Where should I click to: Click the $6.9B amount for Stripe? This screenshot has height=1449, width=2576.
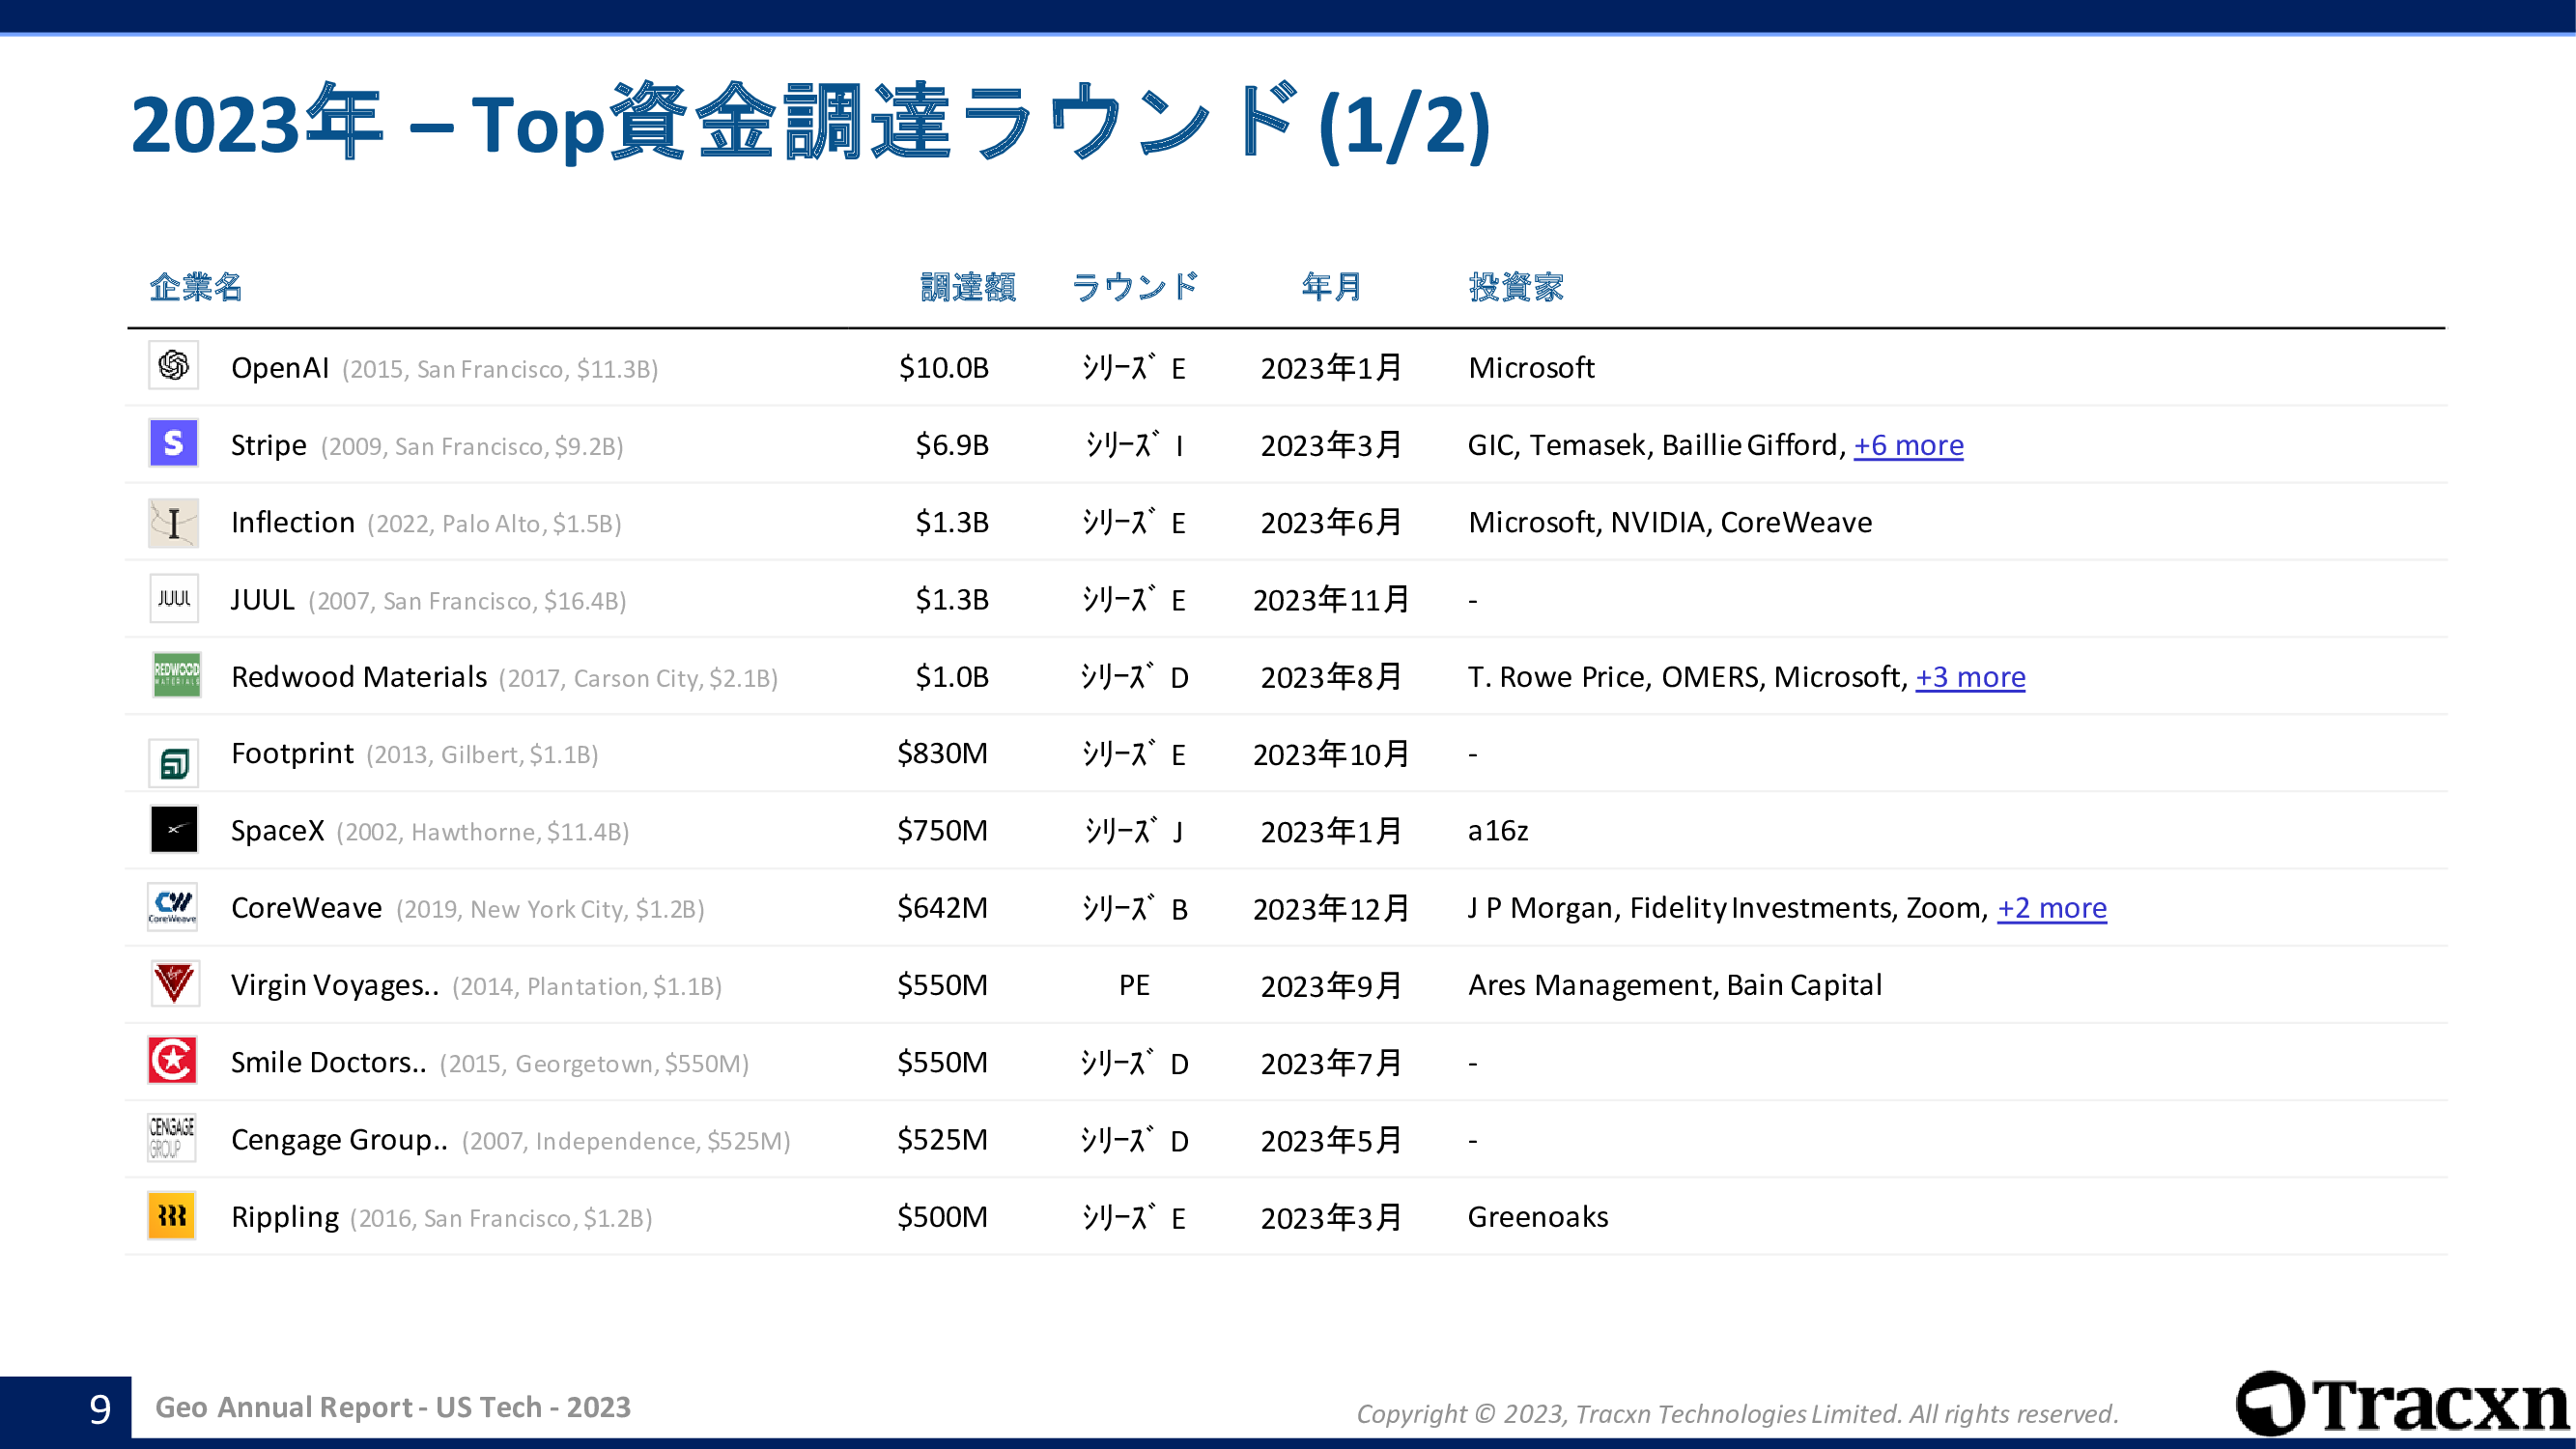pos(952,445)
